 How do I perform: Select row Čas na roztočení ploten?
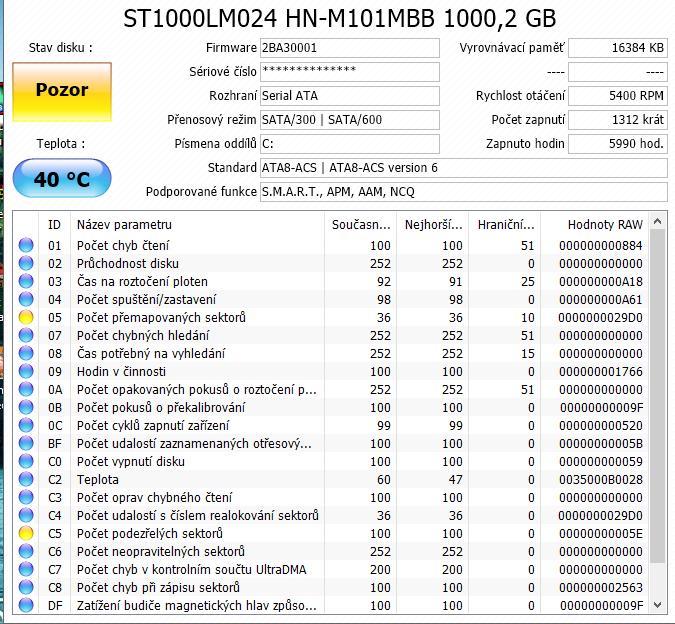click(331, 281)
